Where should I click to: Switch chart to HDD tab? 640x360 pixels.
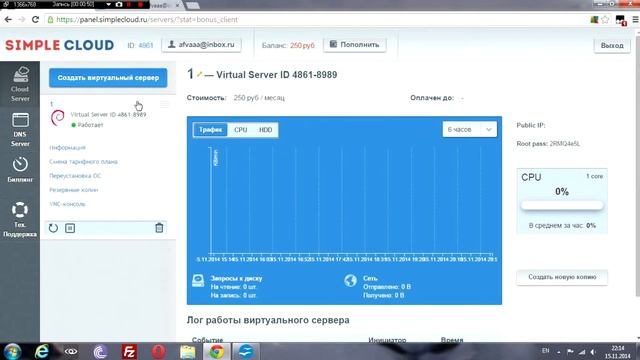point(265,130)
